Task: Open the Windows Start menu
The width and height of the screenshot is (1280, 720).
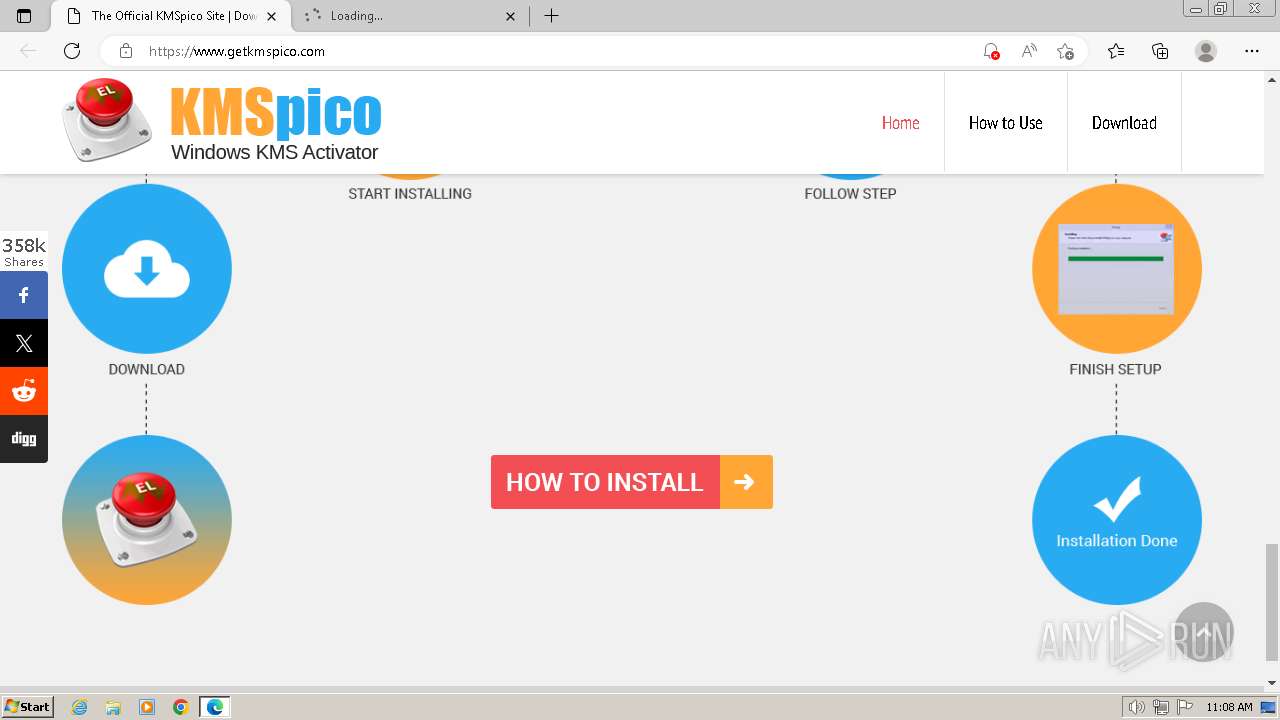Action: [27, 707]
